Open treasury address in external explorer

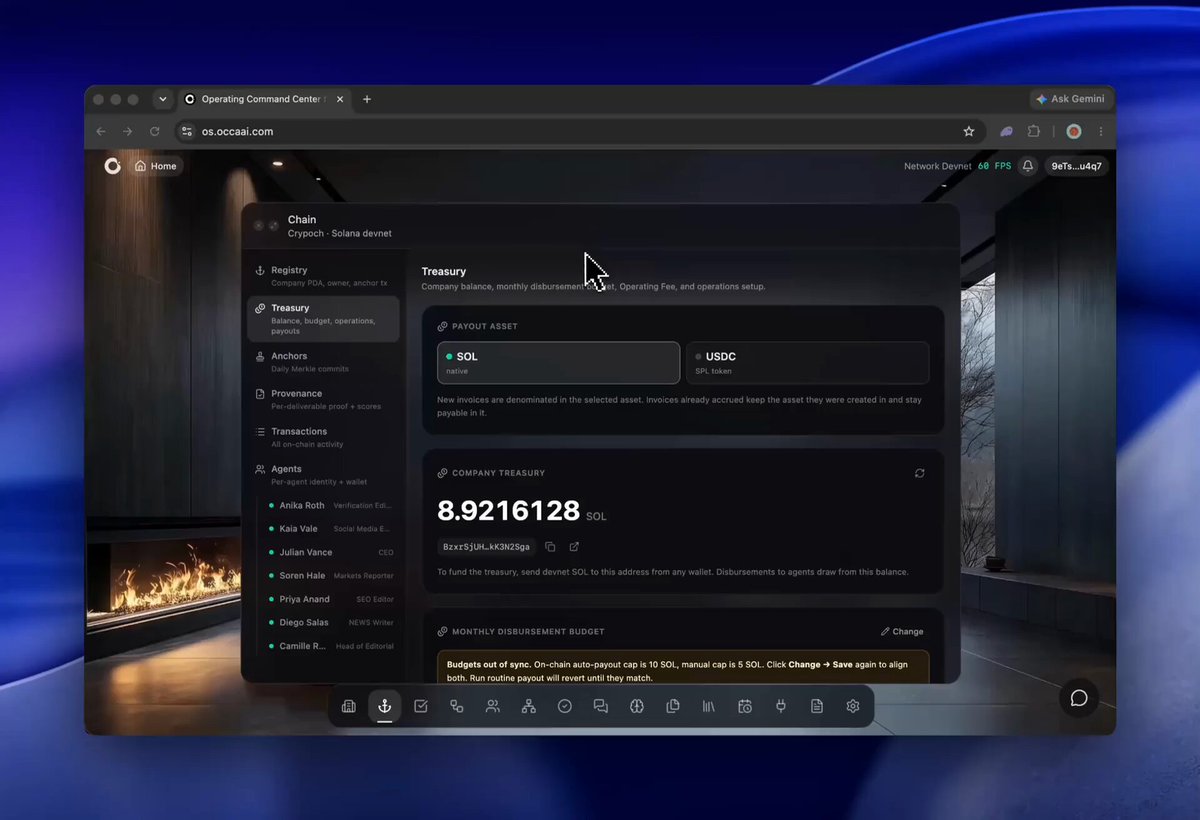[x=574, y=547]
